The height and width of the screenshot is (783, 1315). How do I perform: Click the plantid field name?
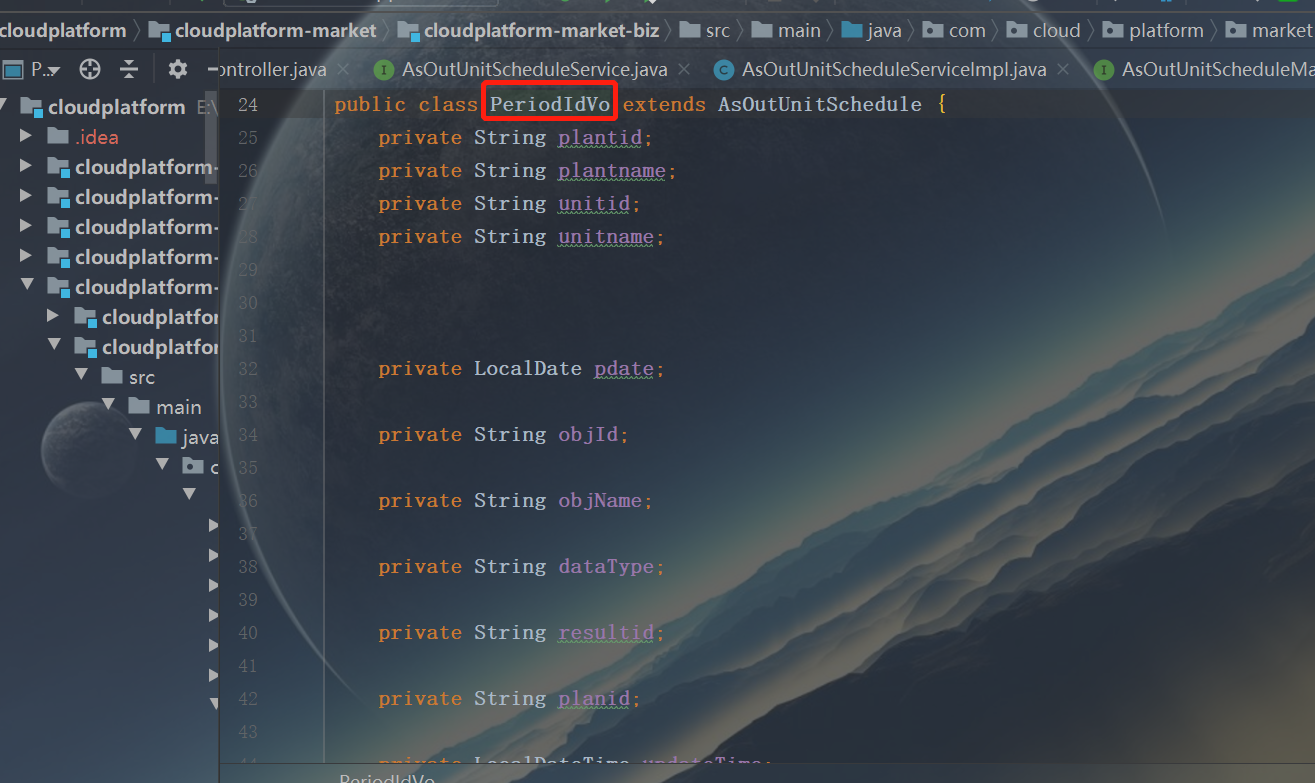[600, 138]
